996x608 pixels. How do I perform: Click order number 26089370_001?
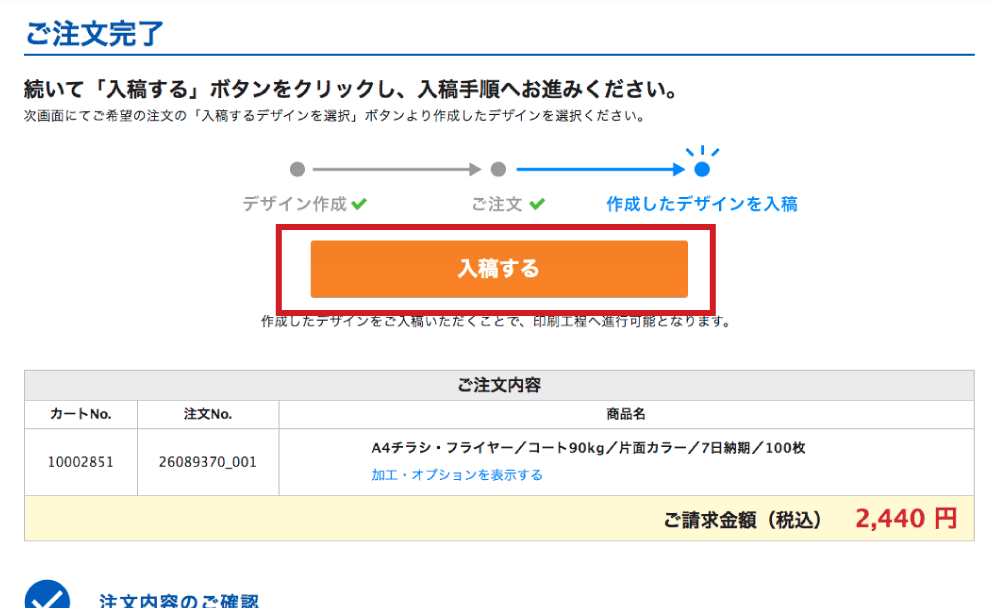[207, 462]
